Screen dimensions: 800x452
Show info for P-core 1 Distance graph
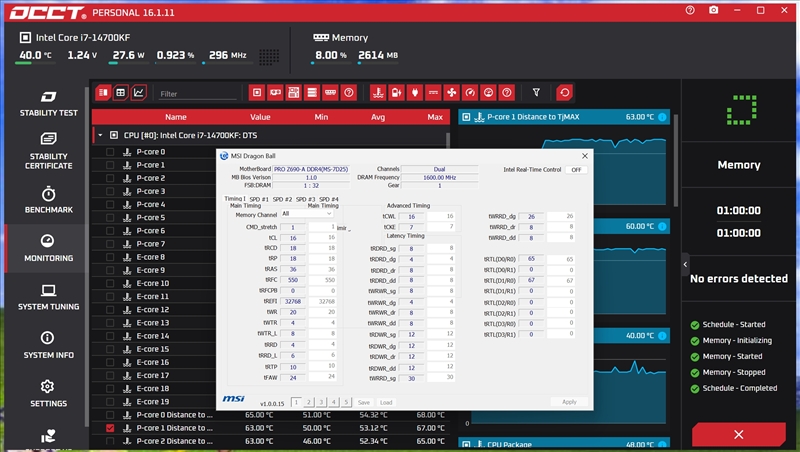click(x=662, y=117)
